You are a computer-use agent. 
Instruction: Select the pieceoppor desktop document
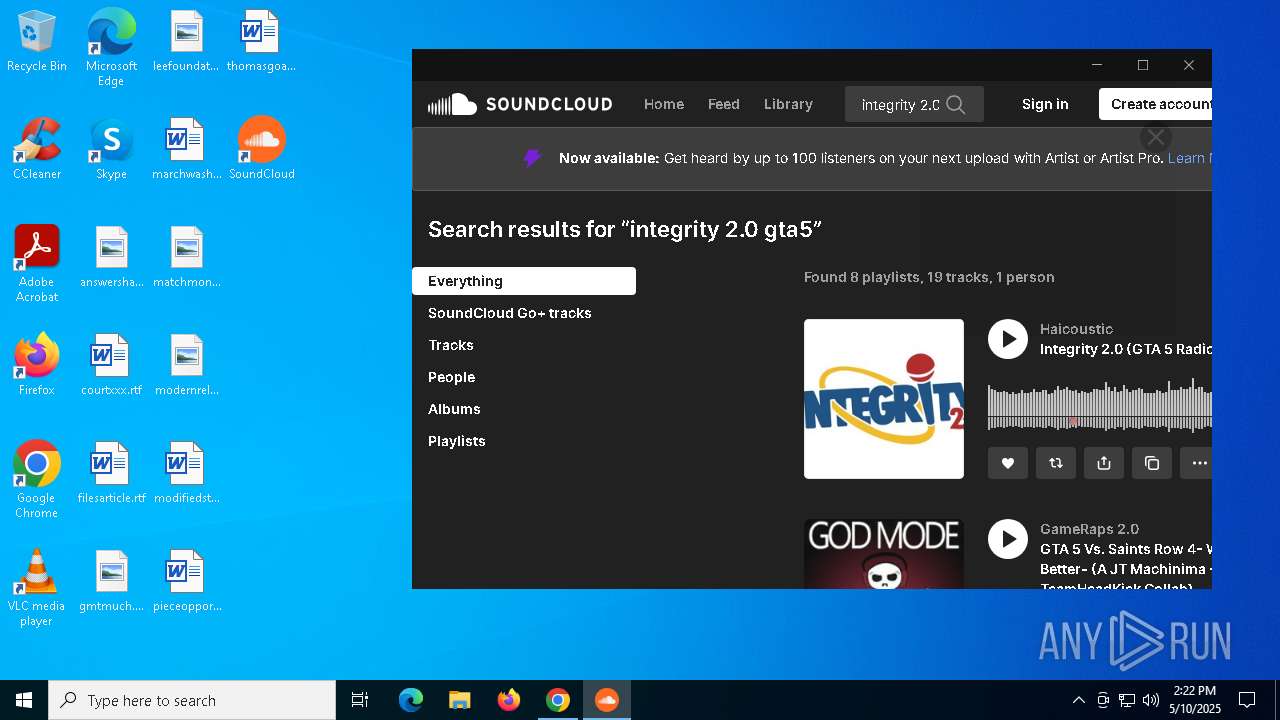point(186,581)
